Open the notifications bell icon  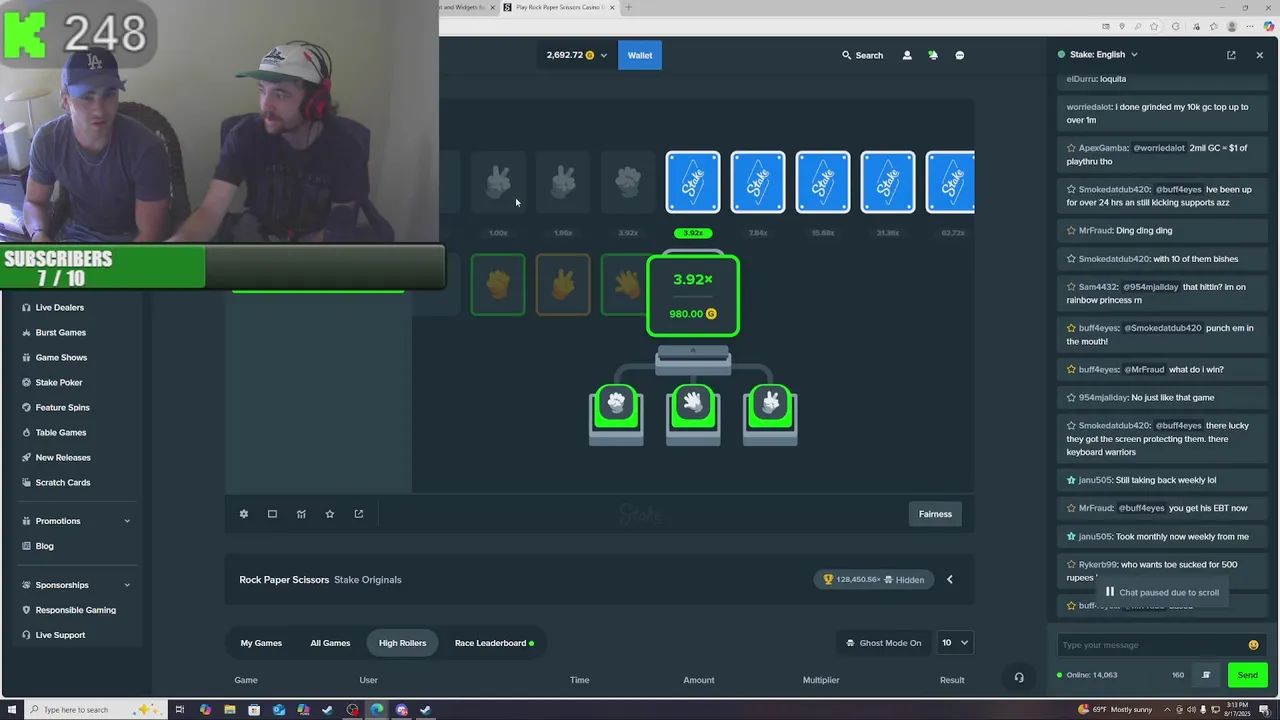933,55
